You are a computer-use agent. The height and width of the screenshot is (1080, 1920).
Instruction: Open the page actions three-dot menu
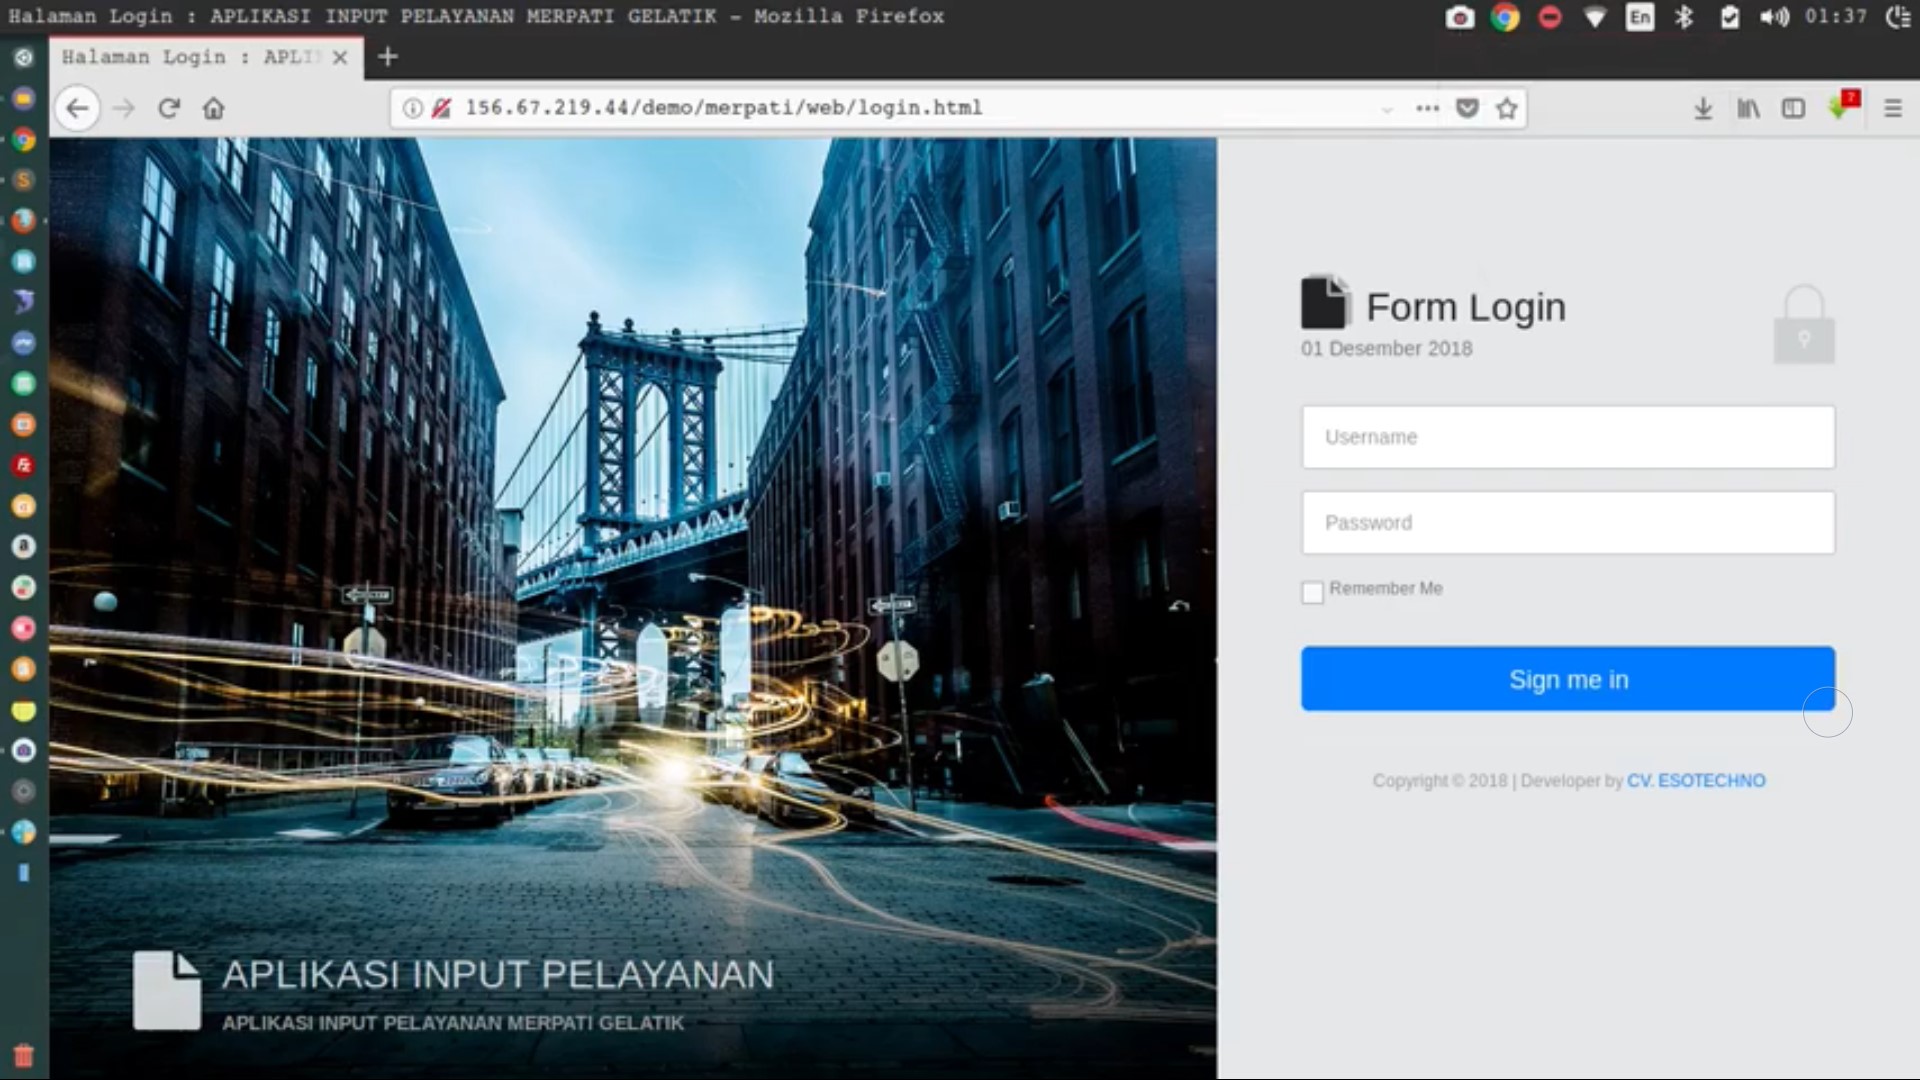1427,108
